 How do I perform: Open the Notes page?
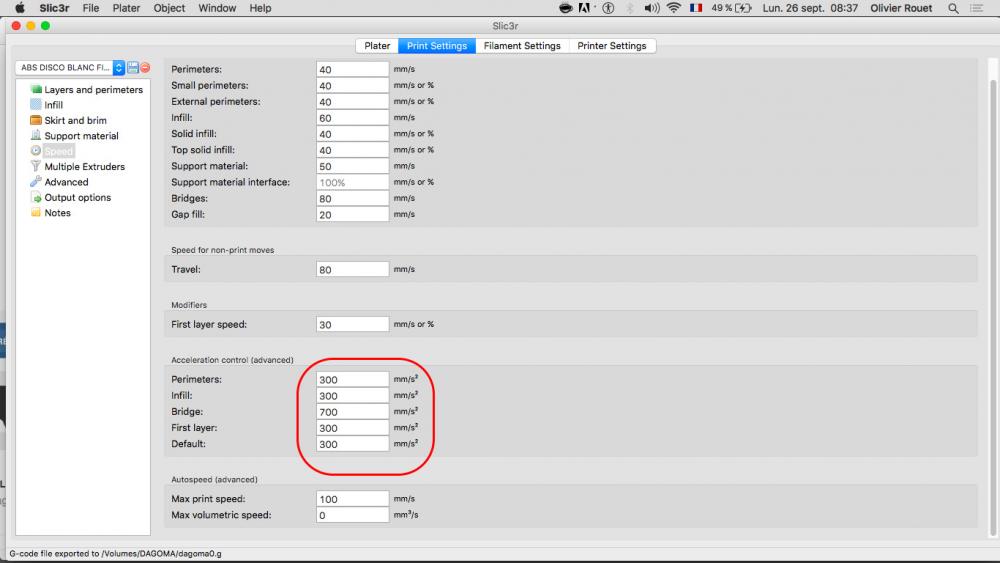tap(57, 213)
